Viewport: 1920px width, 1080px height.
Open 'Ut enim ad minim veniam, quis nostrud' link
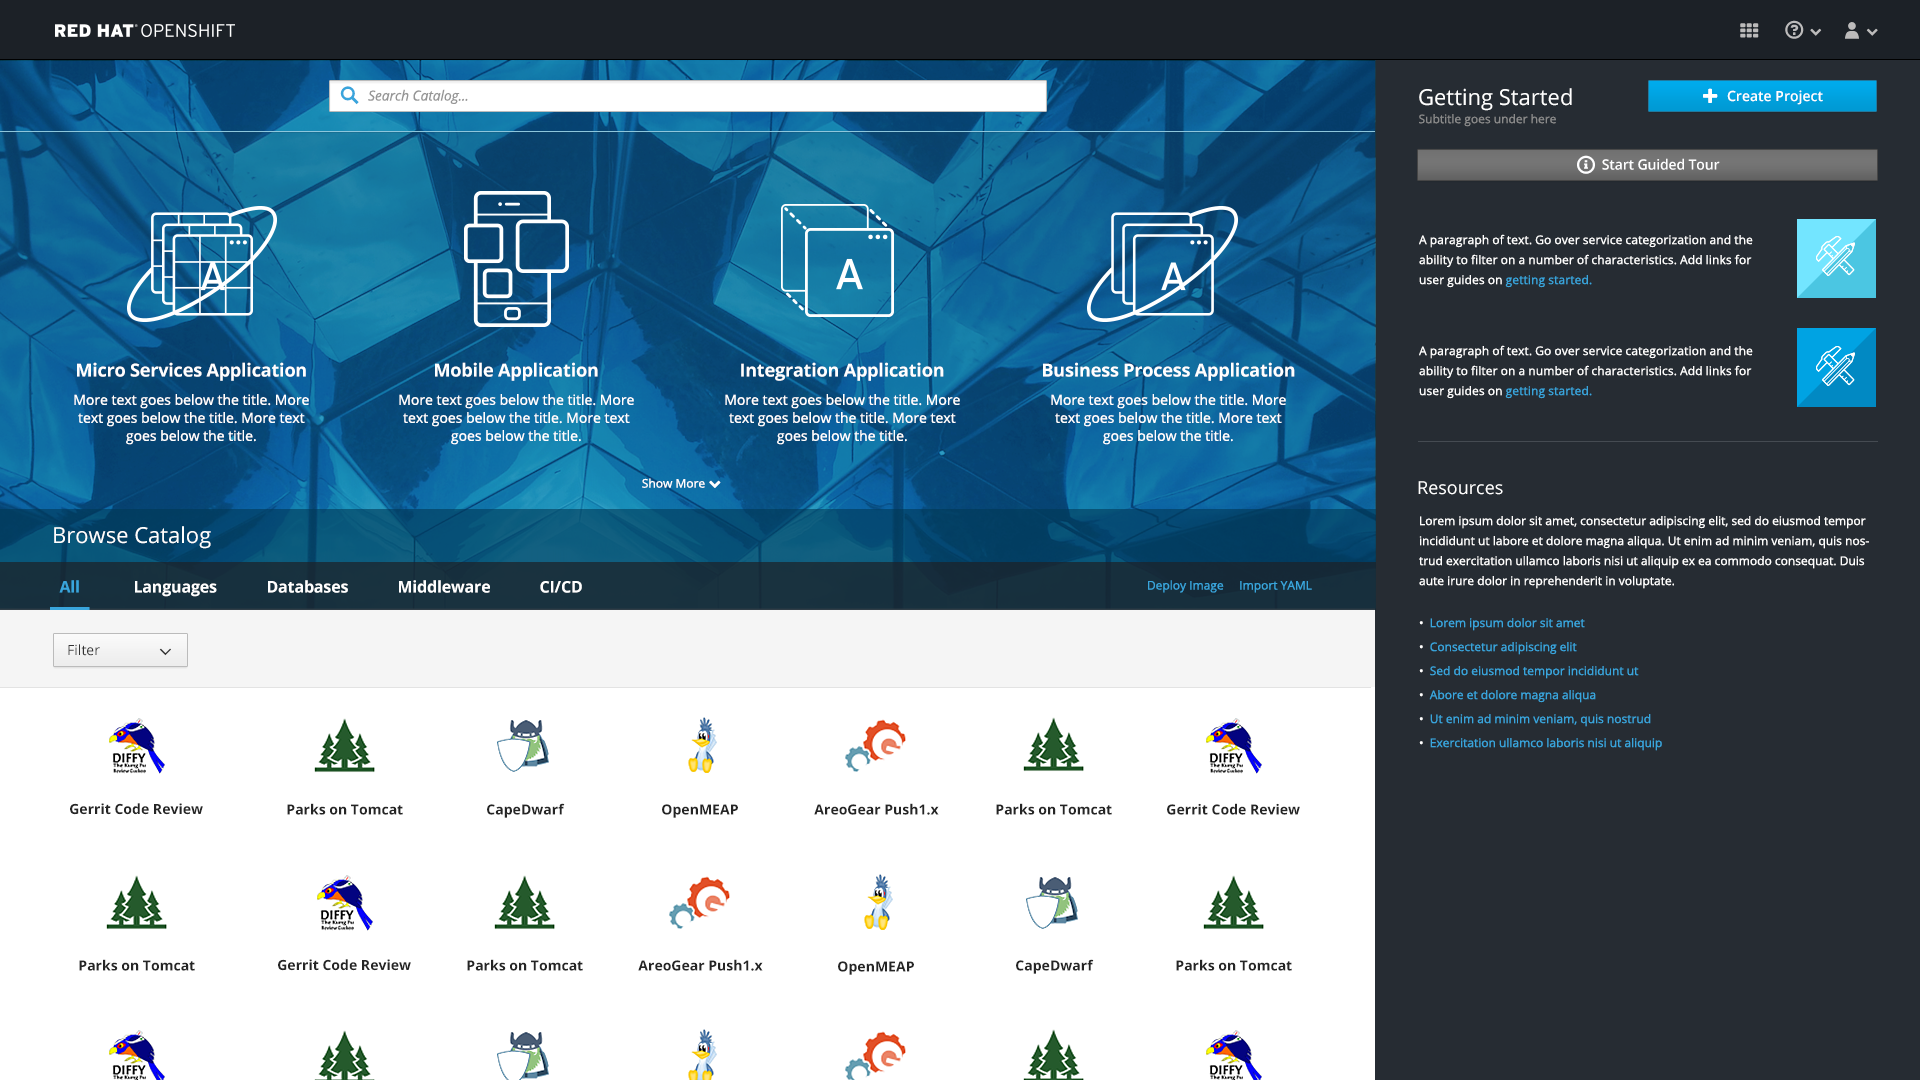pos(1540,719)
